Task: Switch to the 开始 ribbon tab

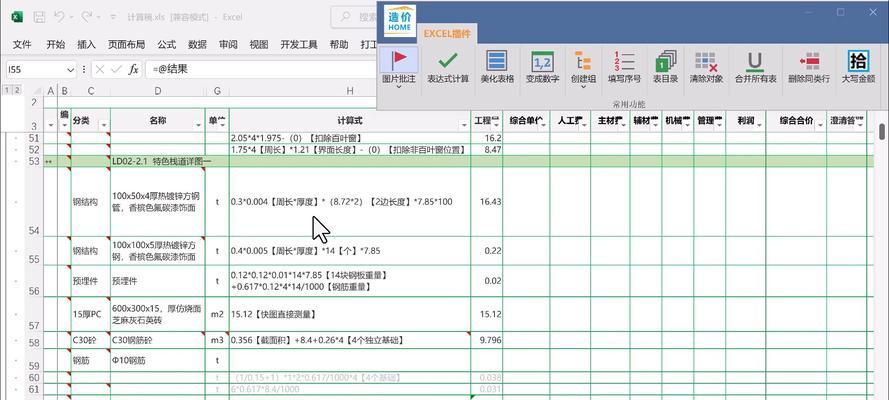Action: pyautogui.click(x=56, y=44)
